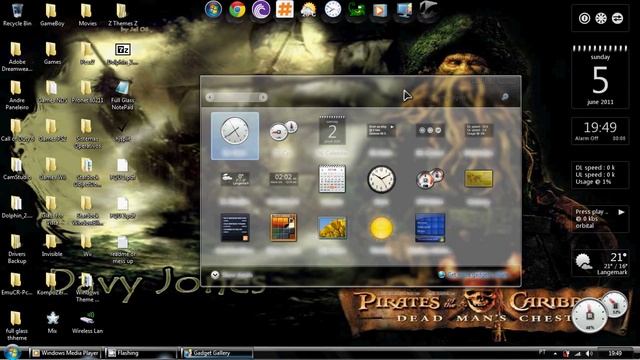
Task: Click the middle round button on sidebar control gadget
Action: tap(601, 18)
